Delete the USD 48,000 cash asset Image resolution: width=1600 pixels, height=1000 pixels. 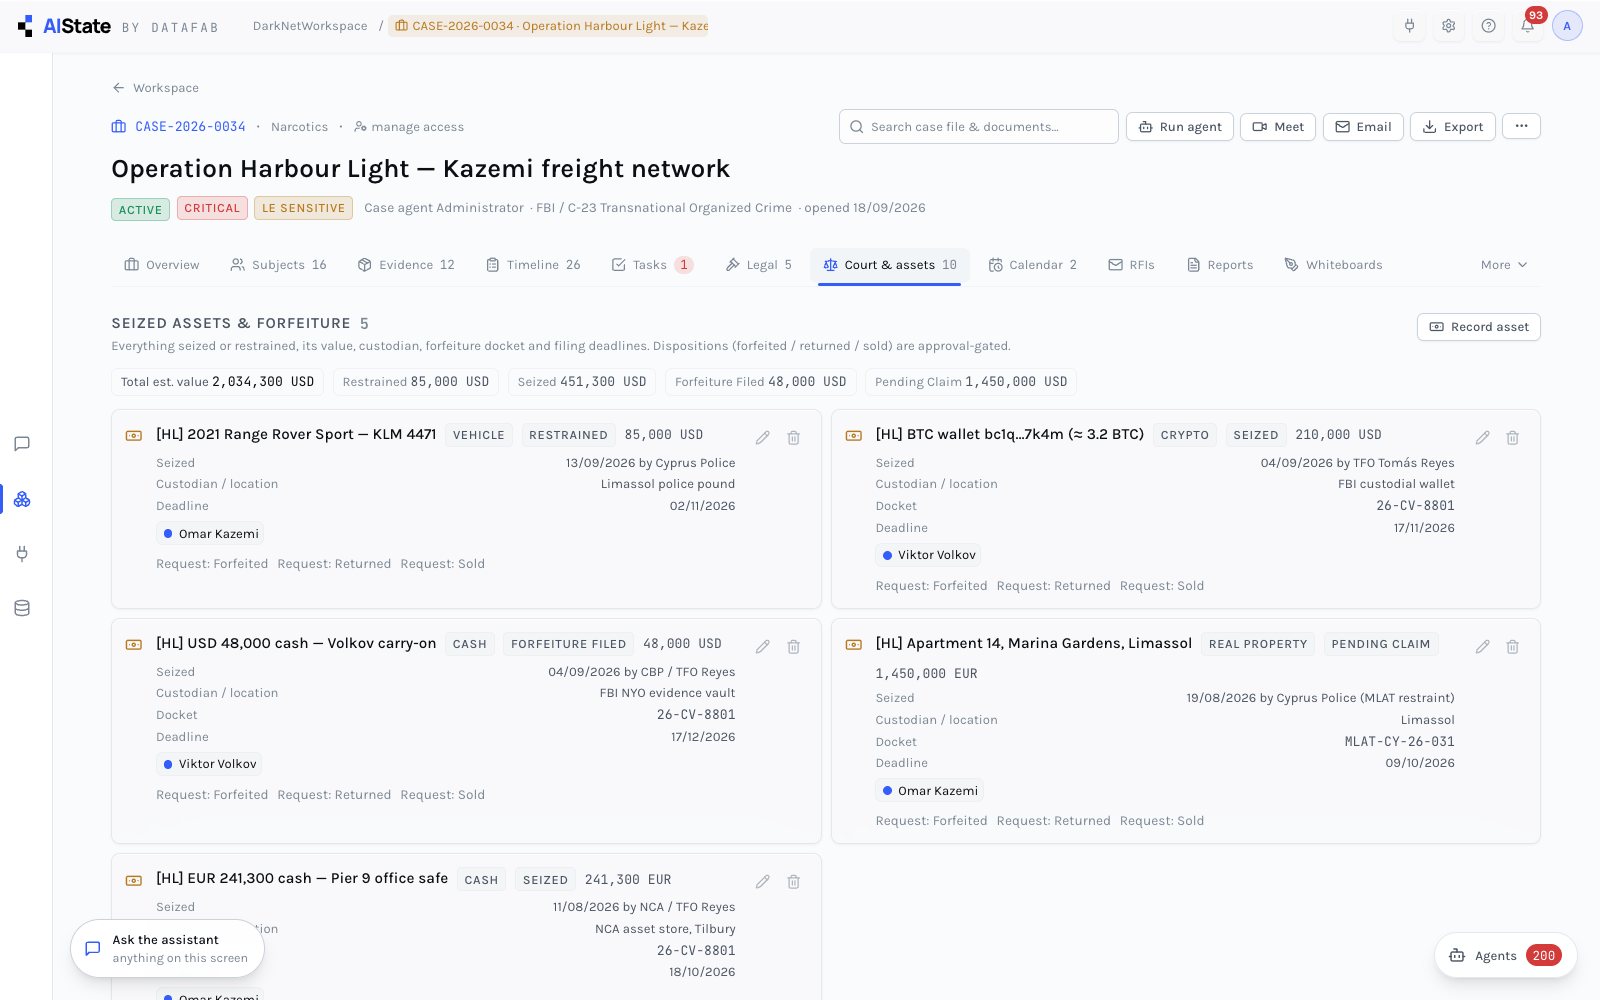click(793, 646)
